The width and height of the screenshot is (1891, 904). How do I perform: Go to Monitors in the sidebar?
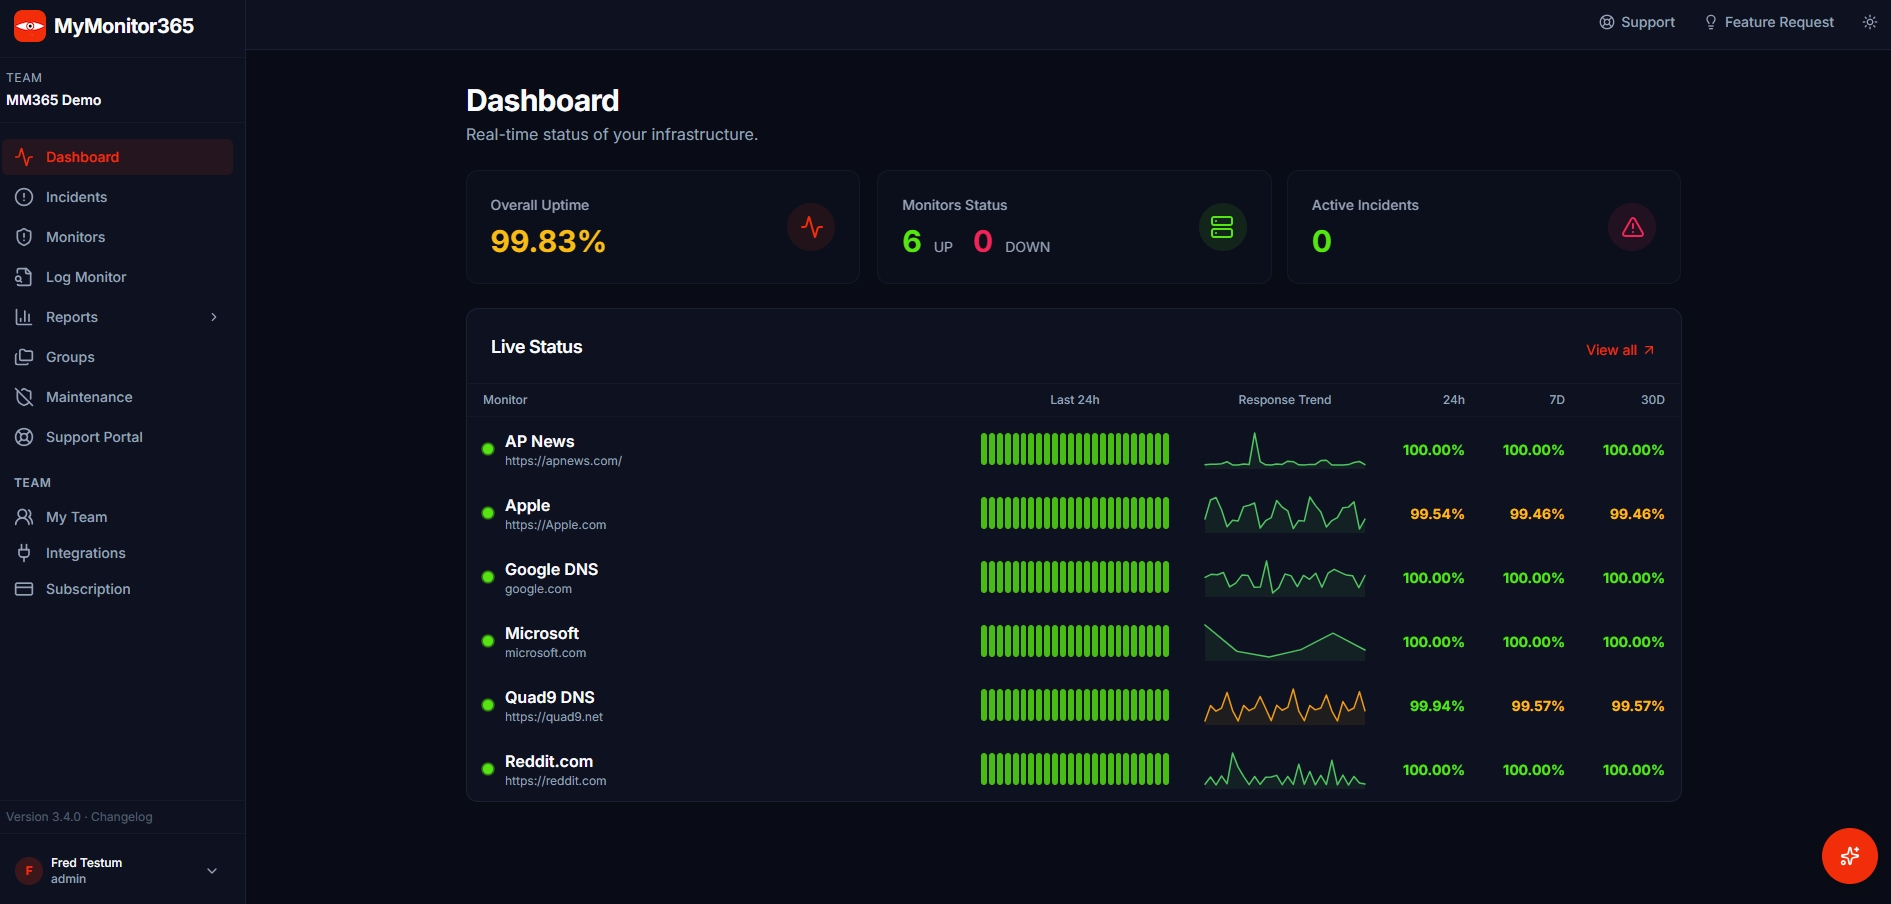[x=117, y=237]
